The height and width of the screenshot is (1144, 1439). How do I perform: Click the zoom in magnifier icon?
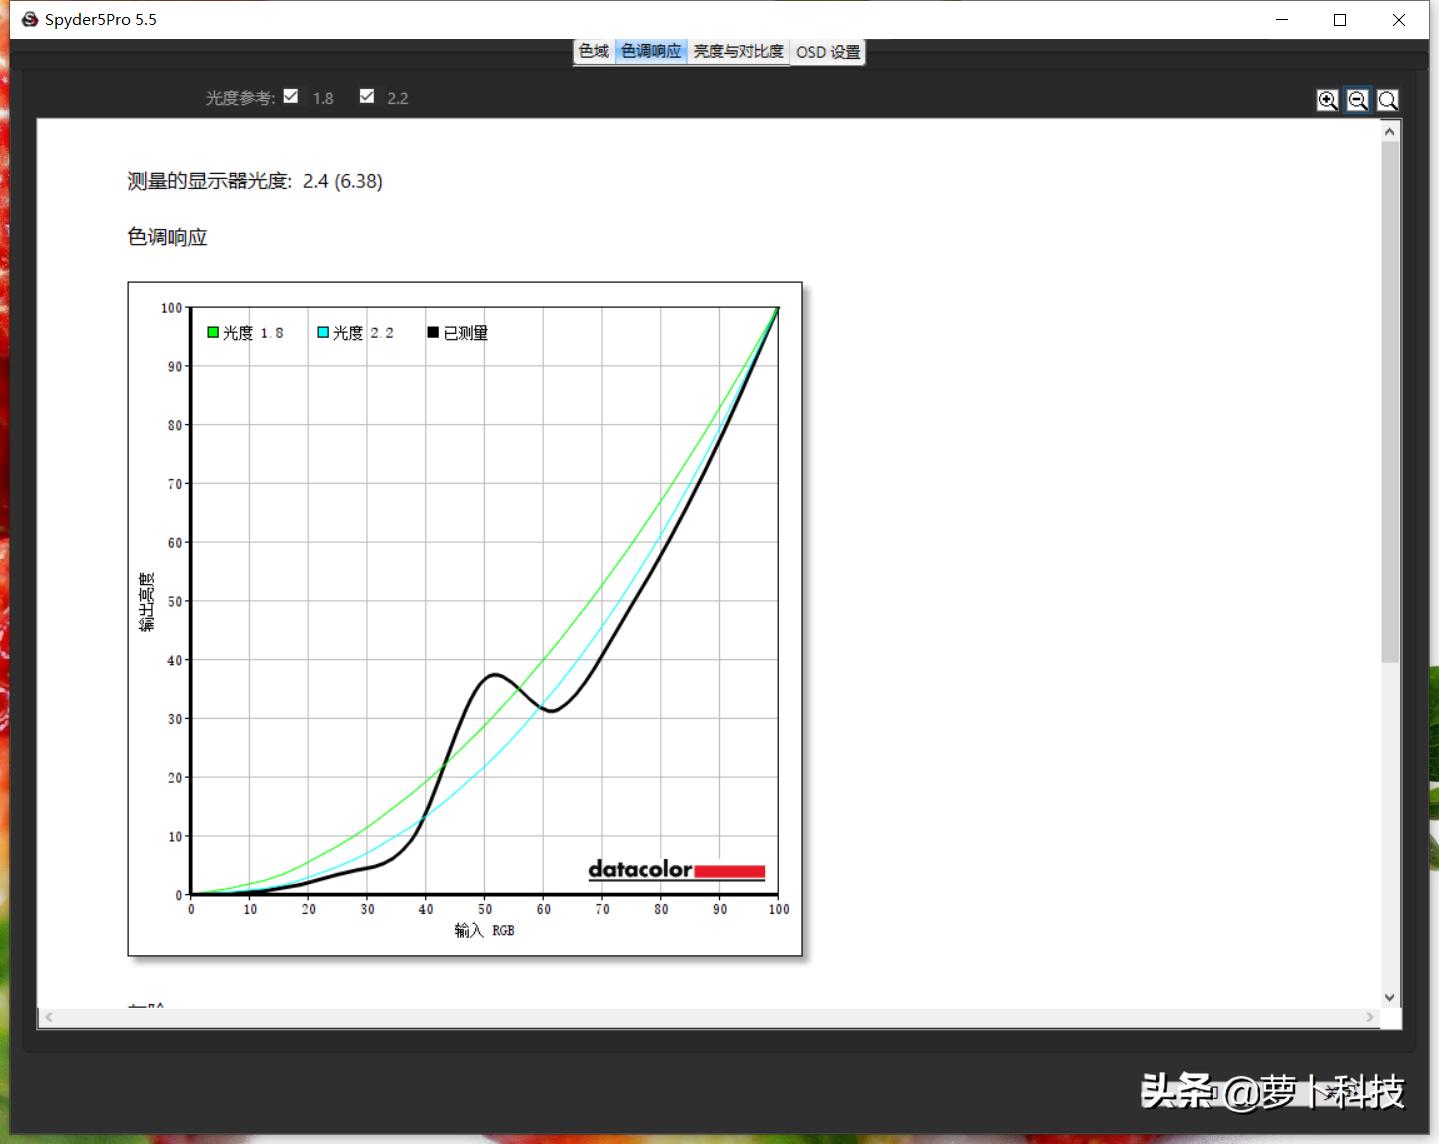tap(1327, 100)
